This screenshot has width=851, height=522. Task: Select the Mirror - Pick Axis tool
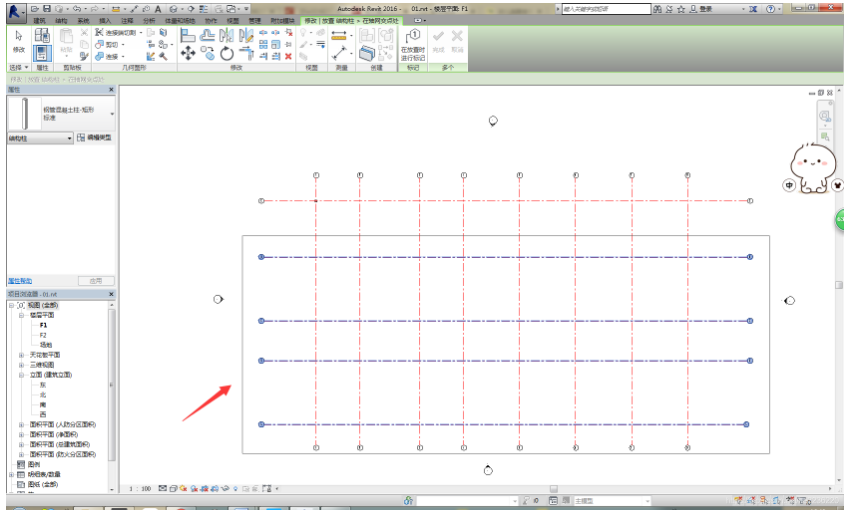click(227, 36)
